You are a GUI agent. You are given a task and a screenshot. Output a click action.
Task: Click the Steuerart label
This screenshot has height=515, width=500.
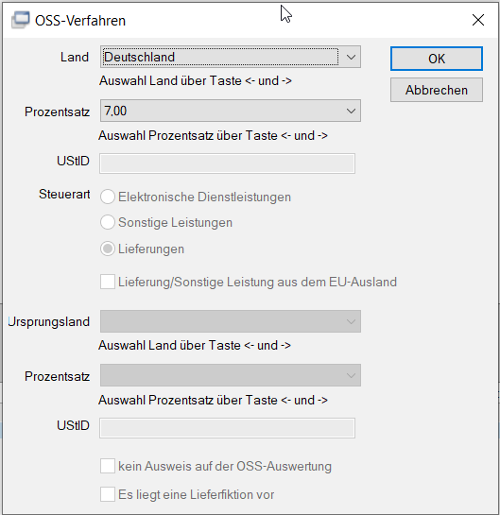click(x=64, y=194)
